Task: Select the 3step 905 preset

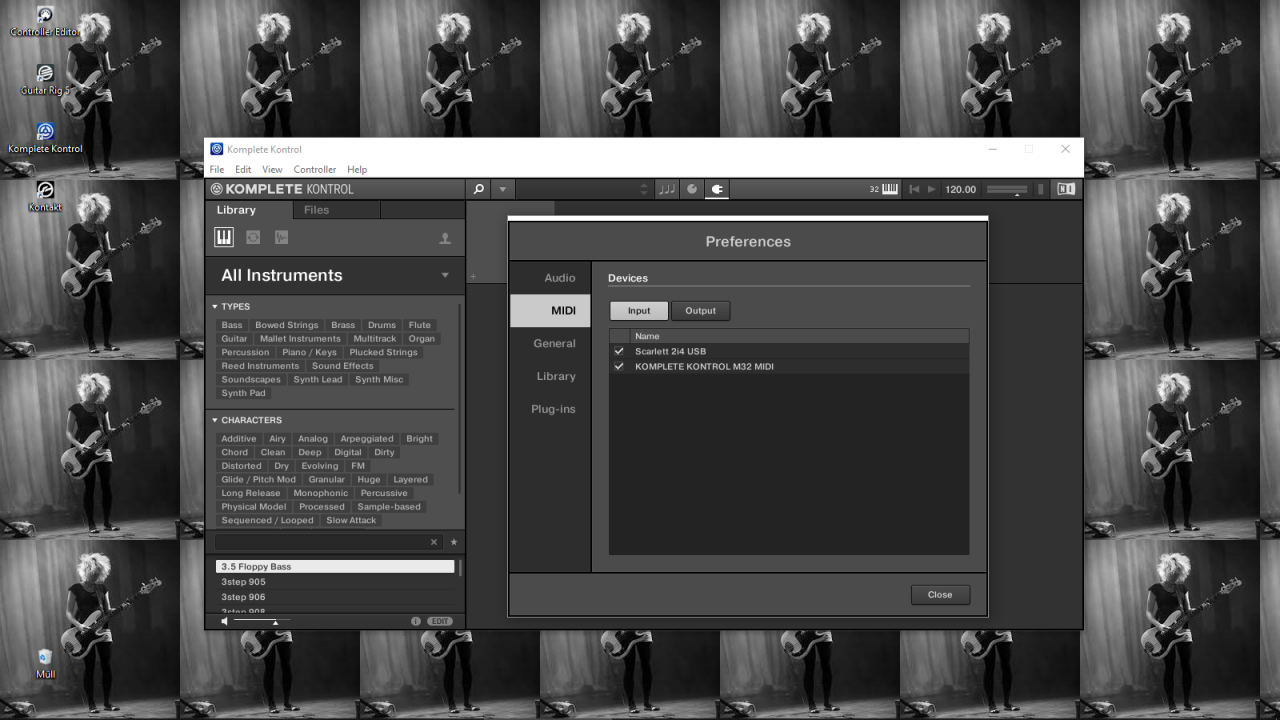Action: point(335,582)
